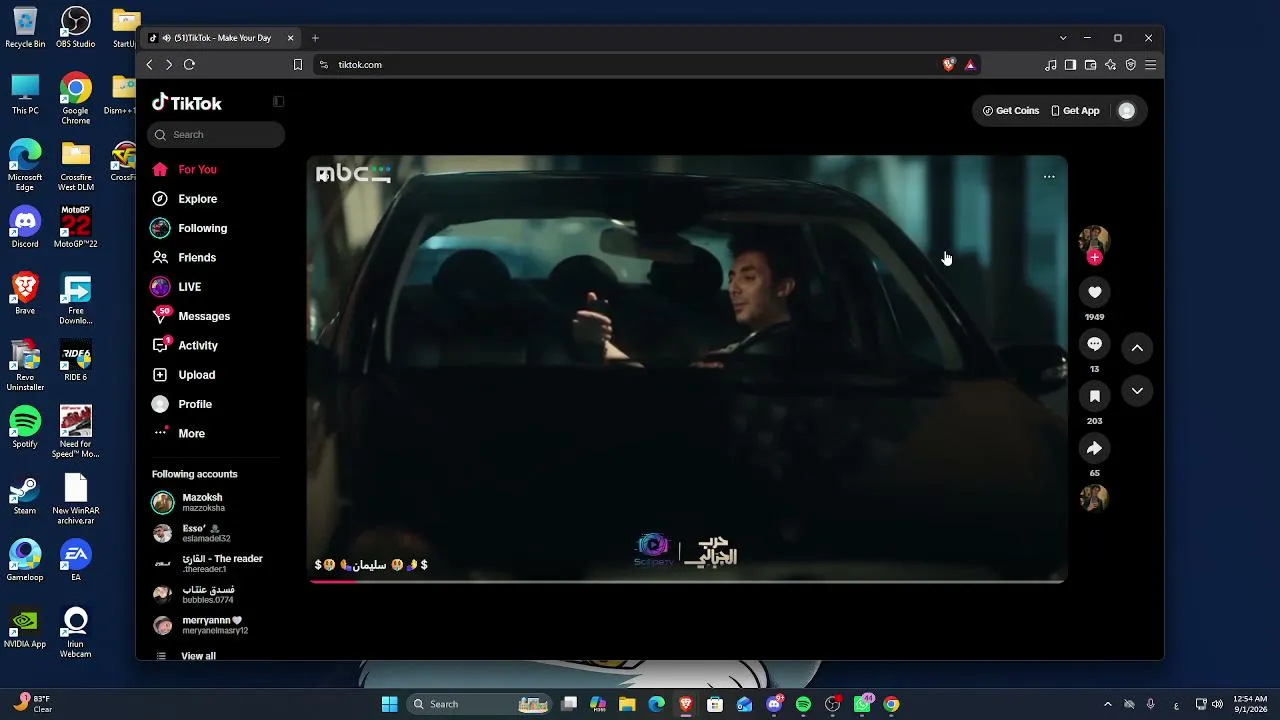Go forward in the browser
The height and width of the screenshot is (720, 1280).
(169, 65)
